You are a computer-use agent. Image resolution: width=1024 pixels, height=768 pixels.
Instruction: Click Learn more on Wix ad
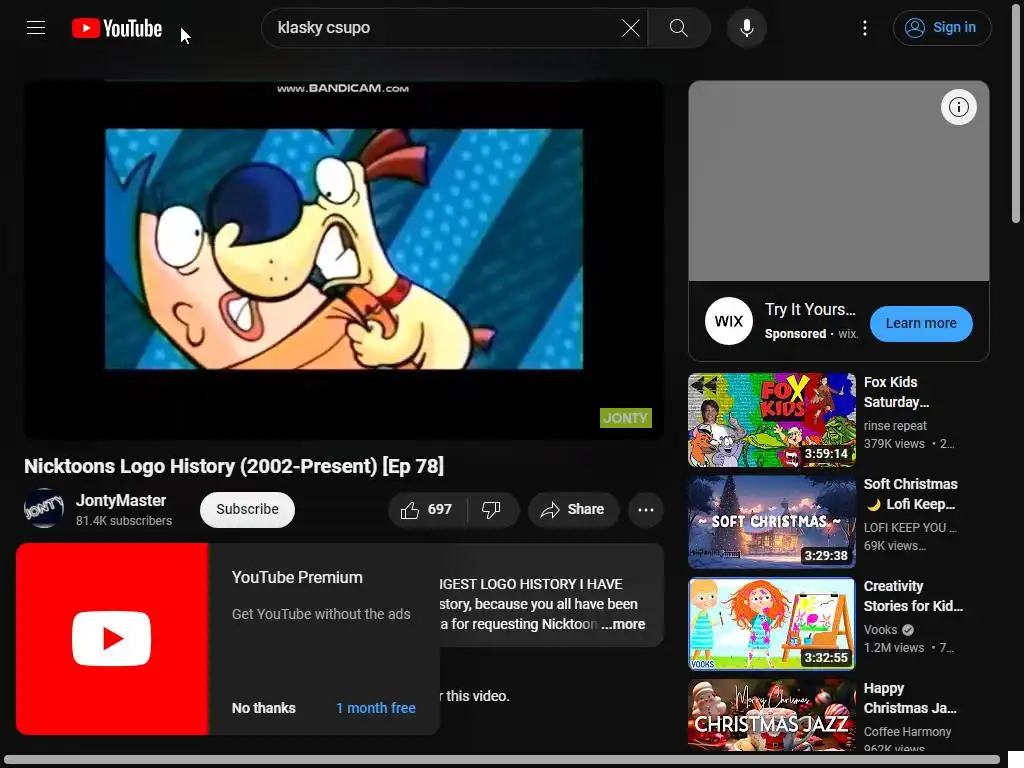click(921, 323)
